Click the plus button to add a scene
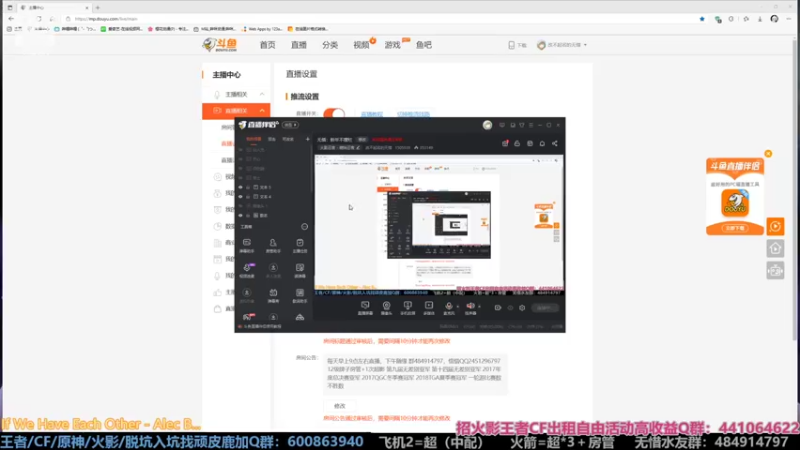800x450 pixels. point(308,139)
